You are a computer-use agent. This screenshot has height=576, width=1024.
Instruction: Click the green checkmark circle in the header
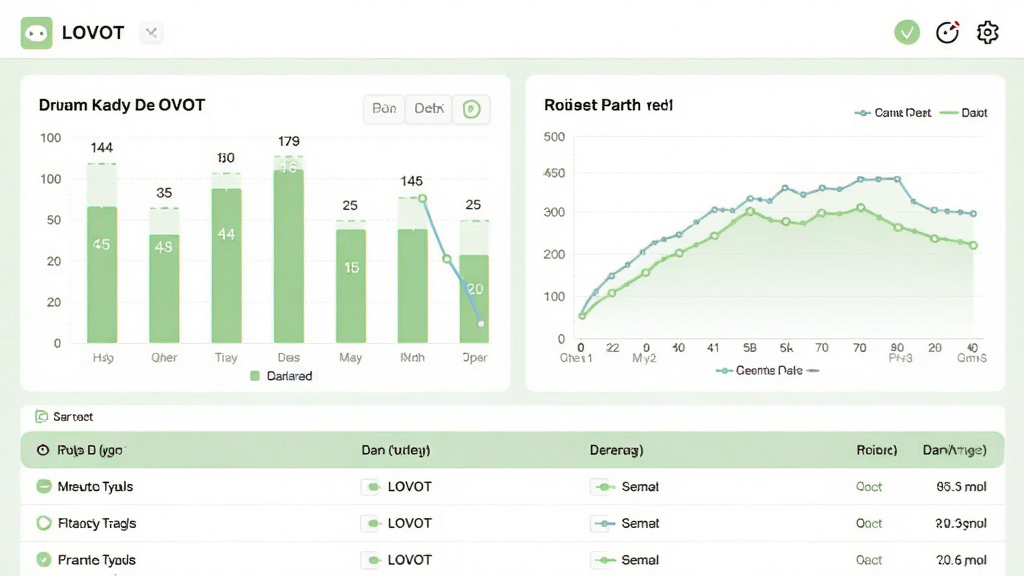tap(906, 32)
